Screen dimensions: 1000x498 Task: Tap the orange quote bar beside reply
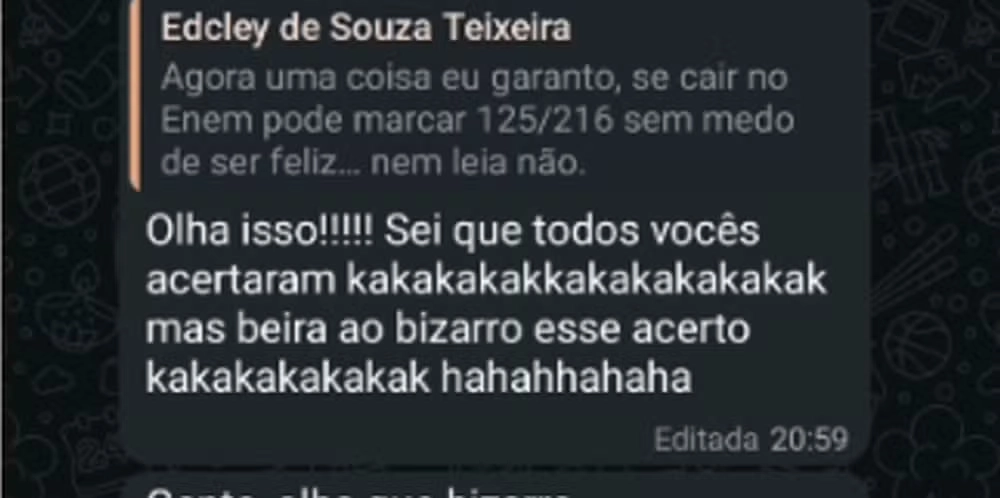tap(135, 96)
